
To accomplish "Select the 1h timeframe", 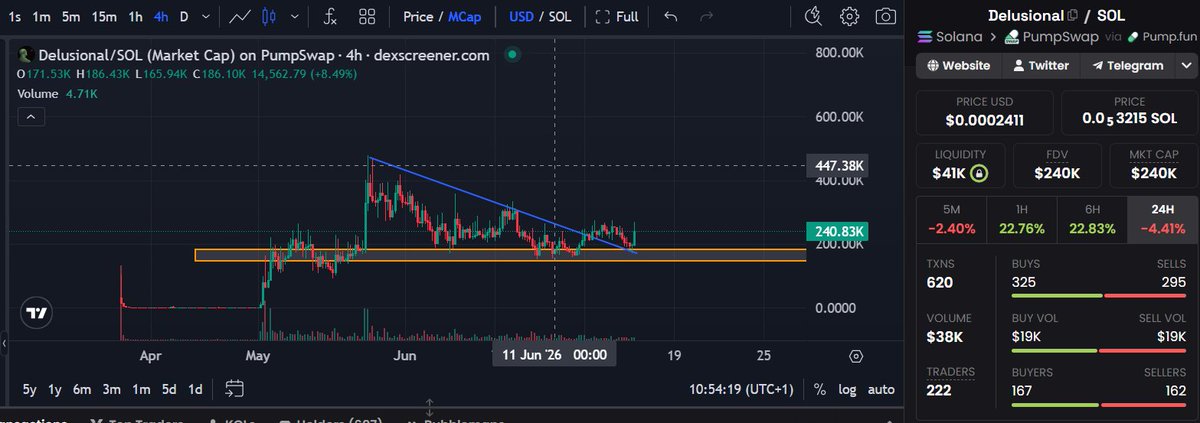I will pyautogui.click(x=136, y=17).
